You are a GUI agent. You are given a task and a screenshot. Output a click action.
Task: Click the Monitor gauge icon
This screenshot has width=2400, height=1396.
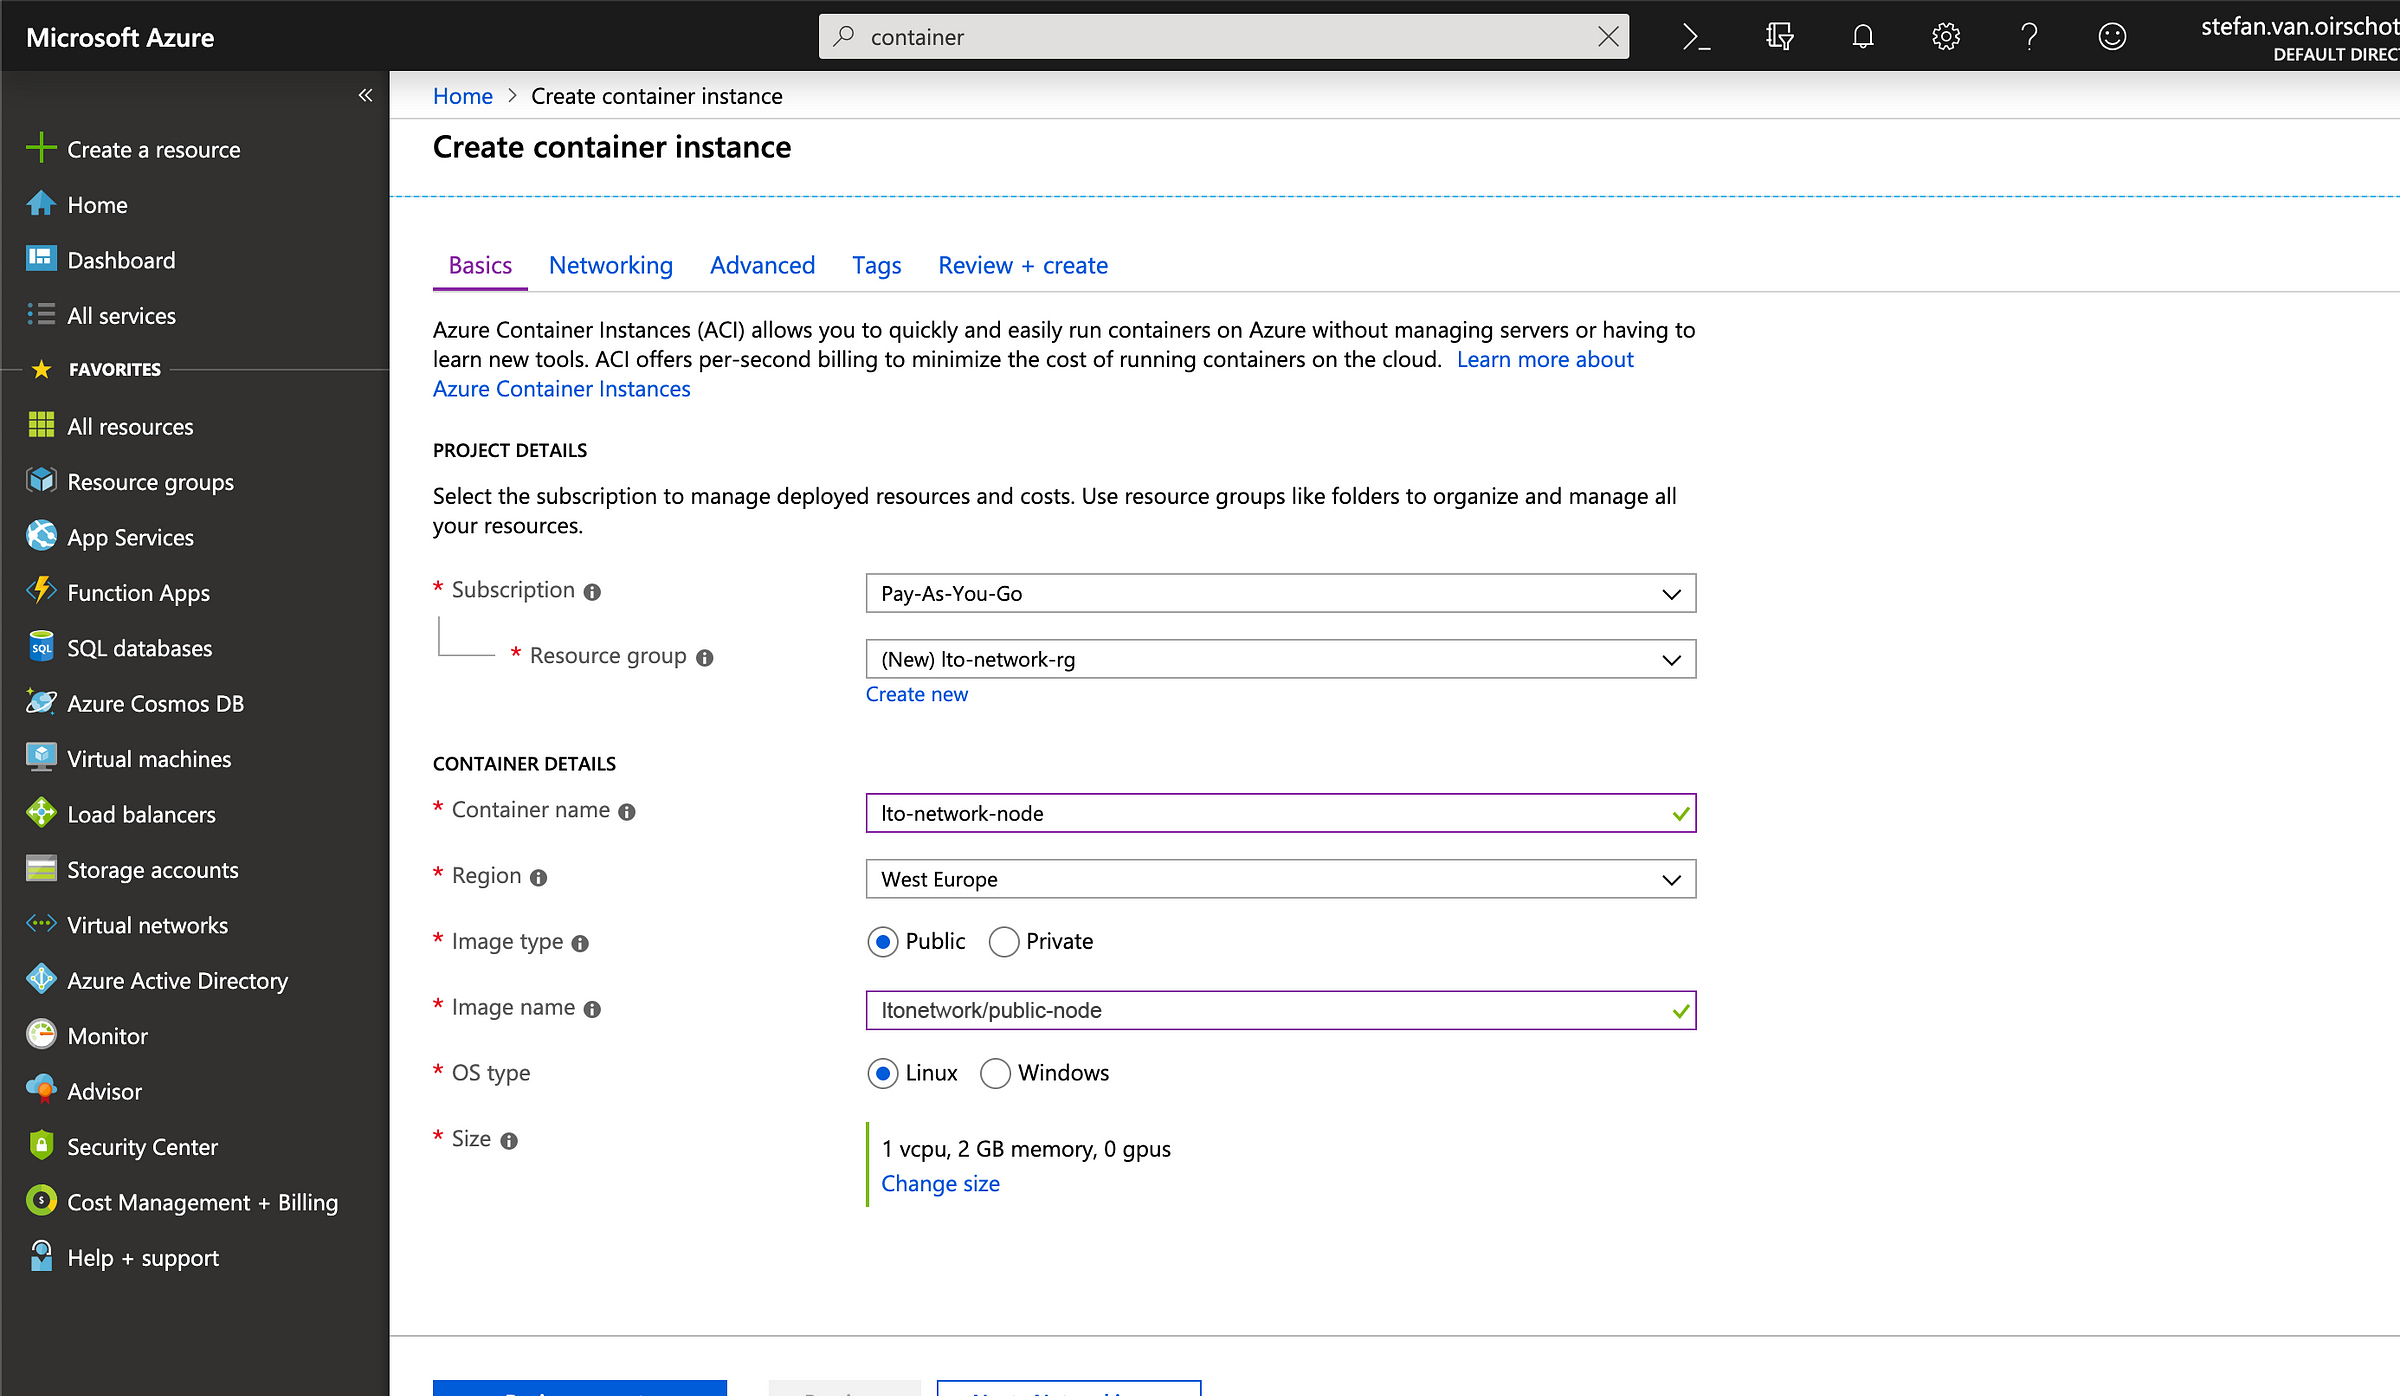coord(41,1035)
